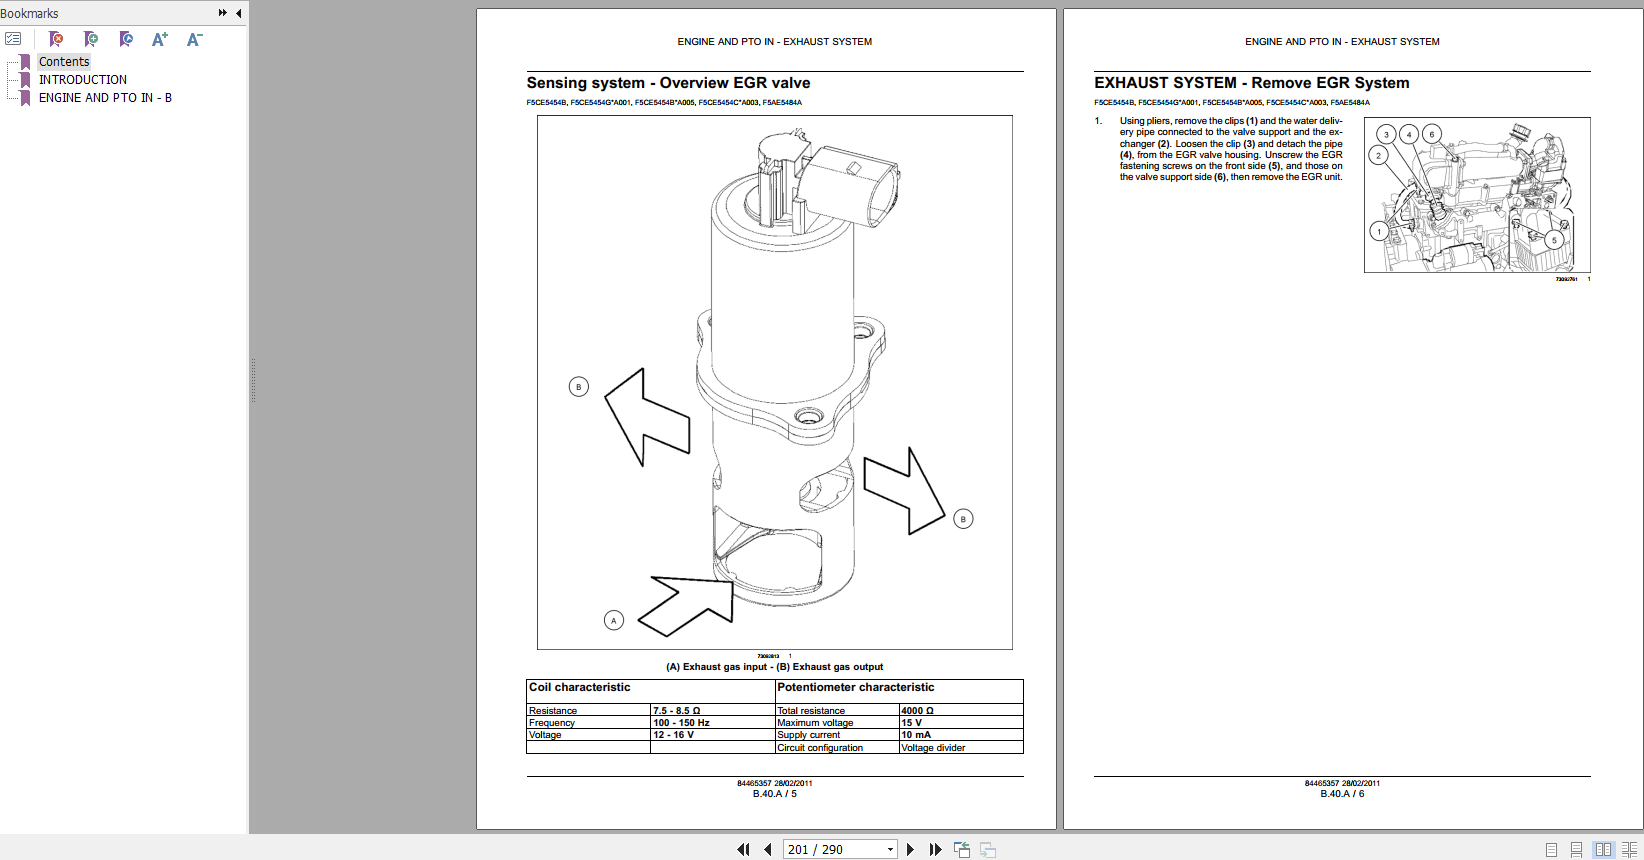Image resolution: width=1644 pixels, height=860 pixels.
Task: Click the previous view icon
Action: [x=962, y=849]
